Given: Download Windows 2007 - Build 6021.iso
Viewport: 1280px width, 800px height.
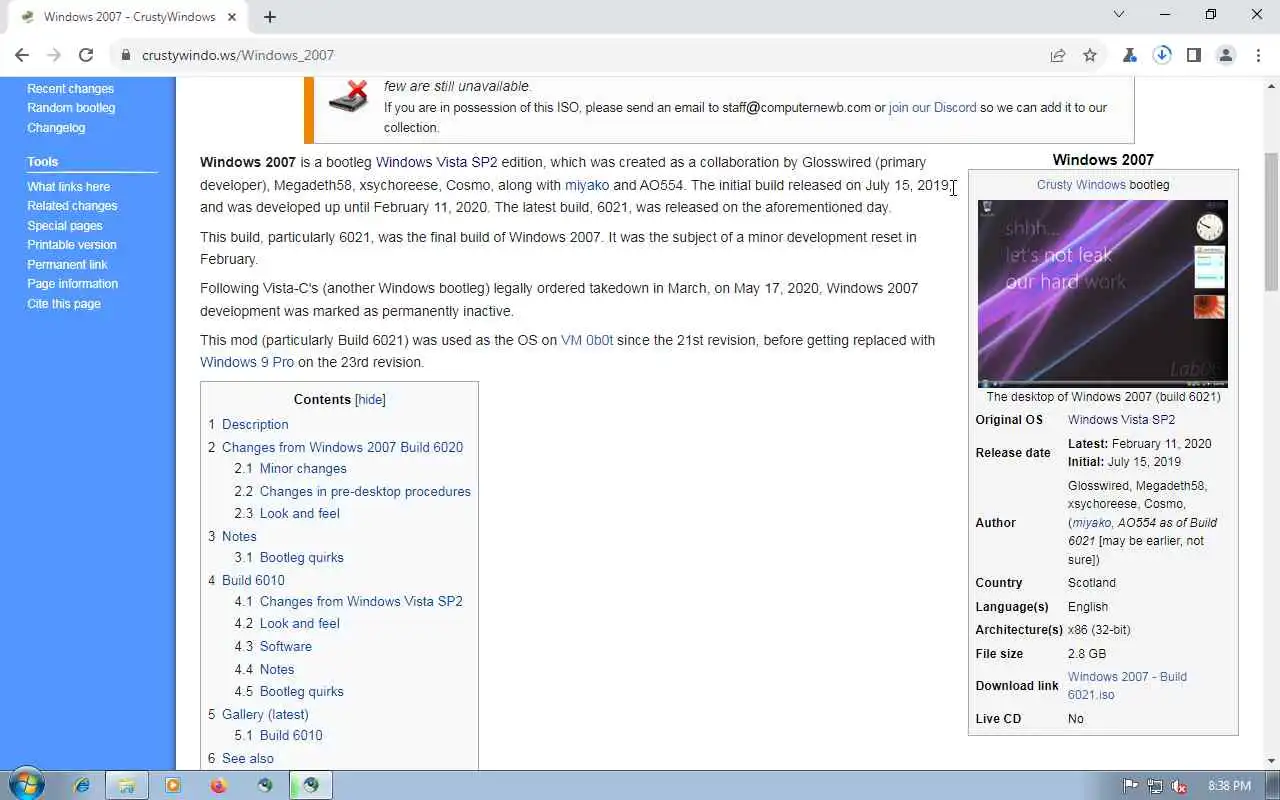Looking at the screenshot, I should [1127, 686].
